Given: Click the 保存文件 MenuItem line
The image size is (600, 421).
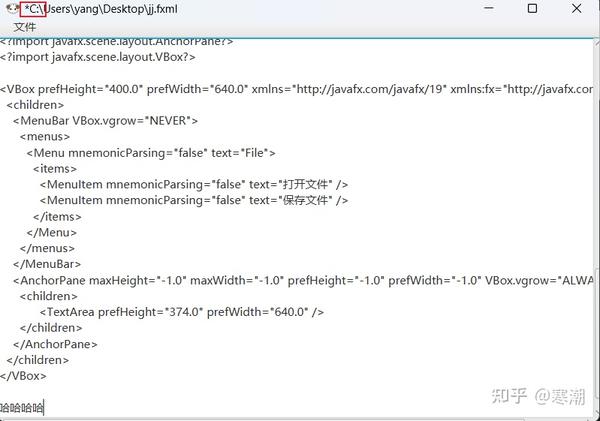Looking at the screenshot, I should [194, 201].
